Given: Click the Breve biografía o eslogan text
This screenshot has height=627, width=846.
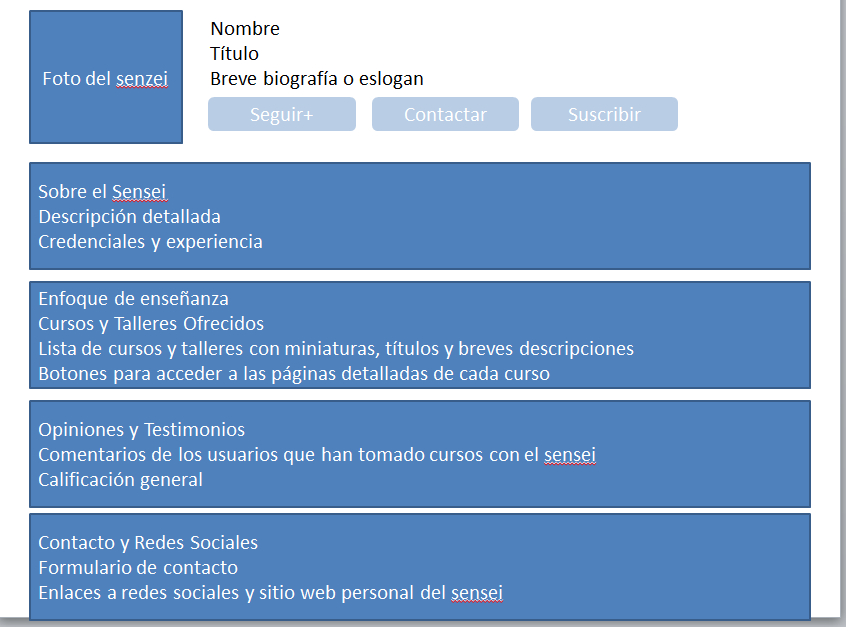Looking at the screenshot, I should coord(316,79).
